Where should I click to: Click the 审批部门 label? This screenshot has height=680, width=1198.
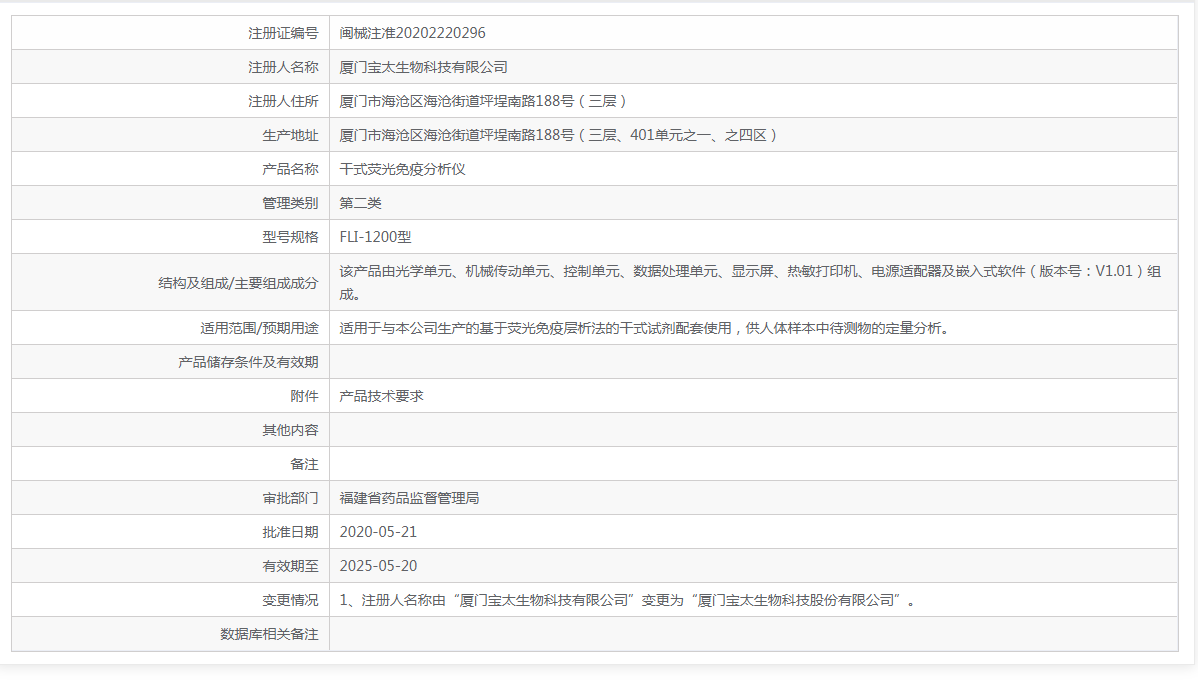290,498
